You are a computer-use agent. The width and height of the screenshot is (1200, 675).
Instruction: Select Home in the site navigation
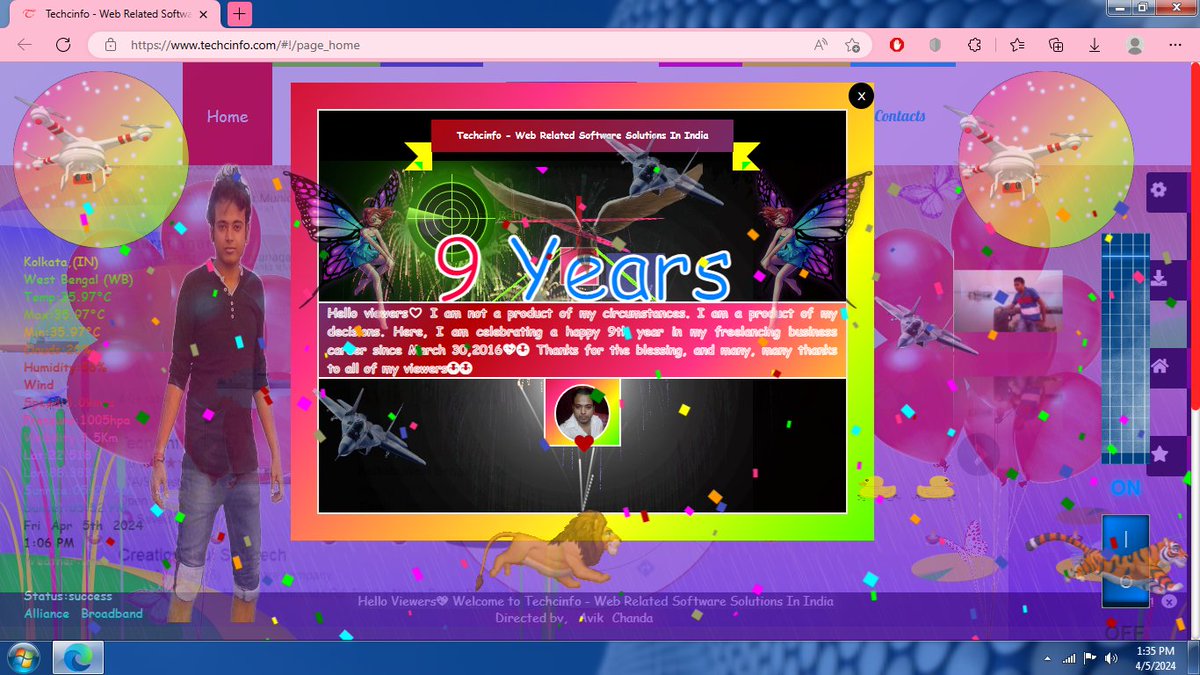pos(228,116)
